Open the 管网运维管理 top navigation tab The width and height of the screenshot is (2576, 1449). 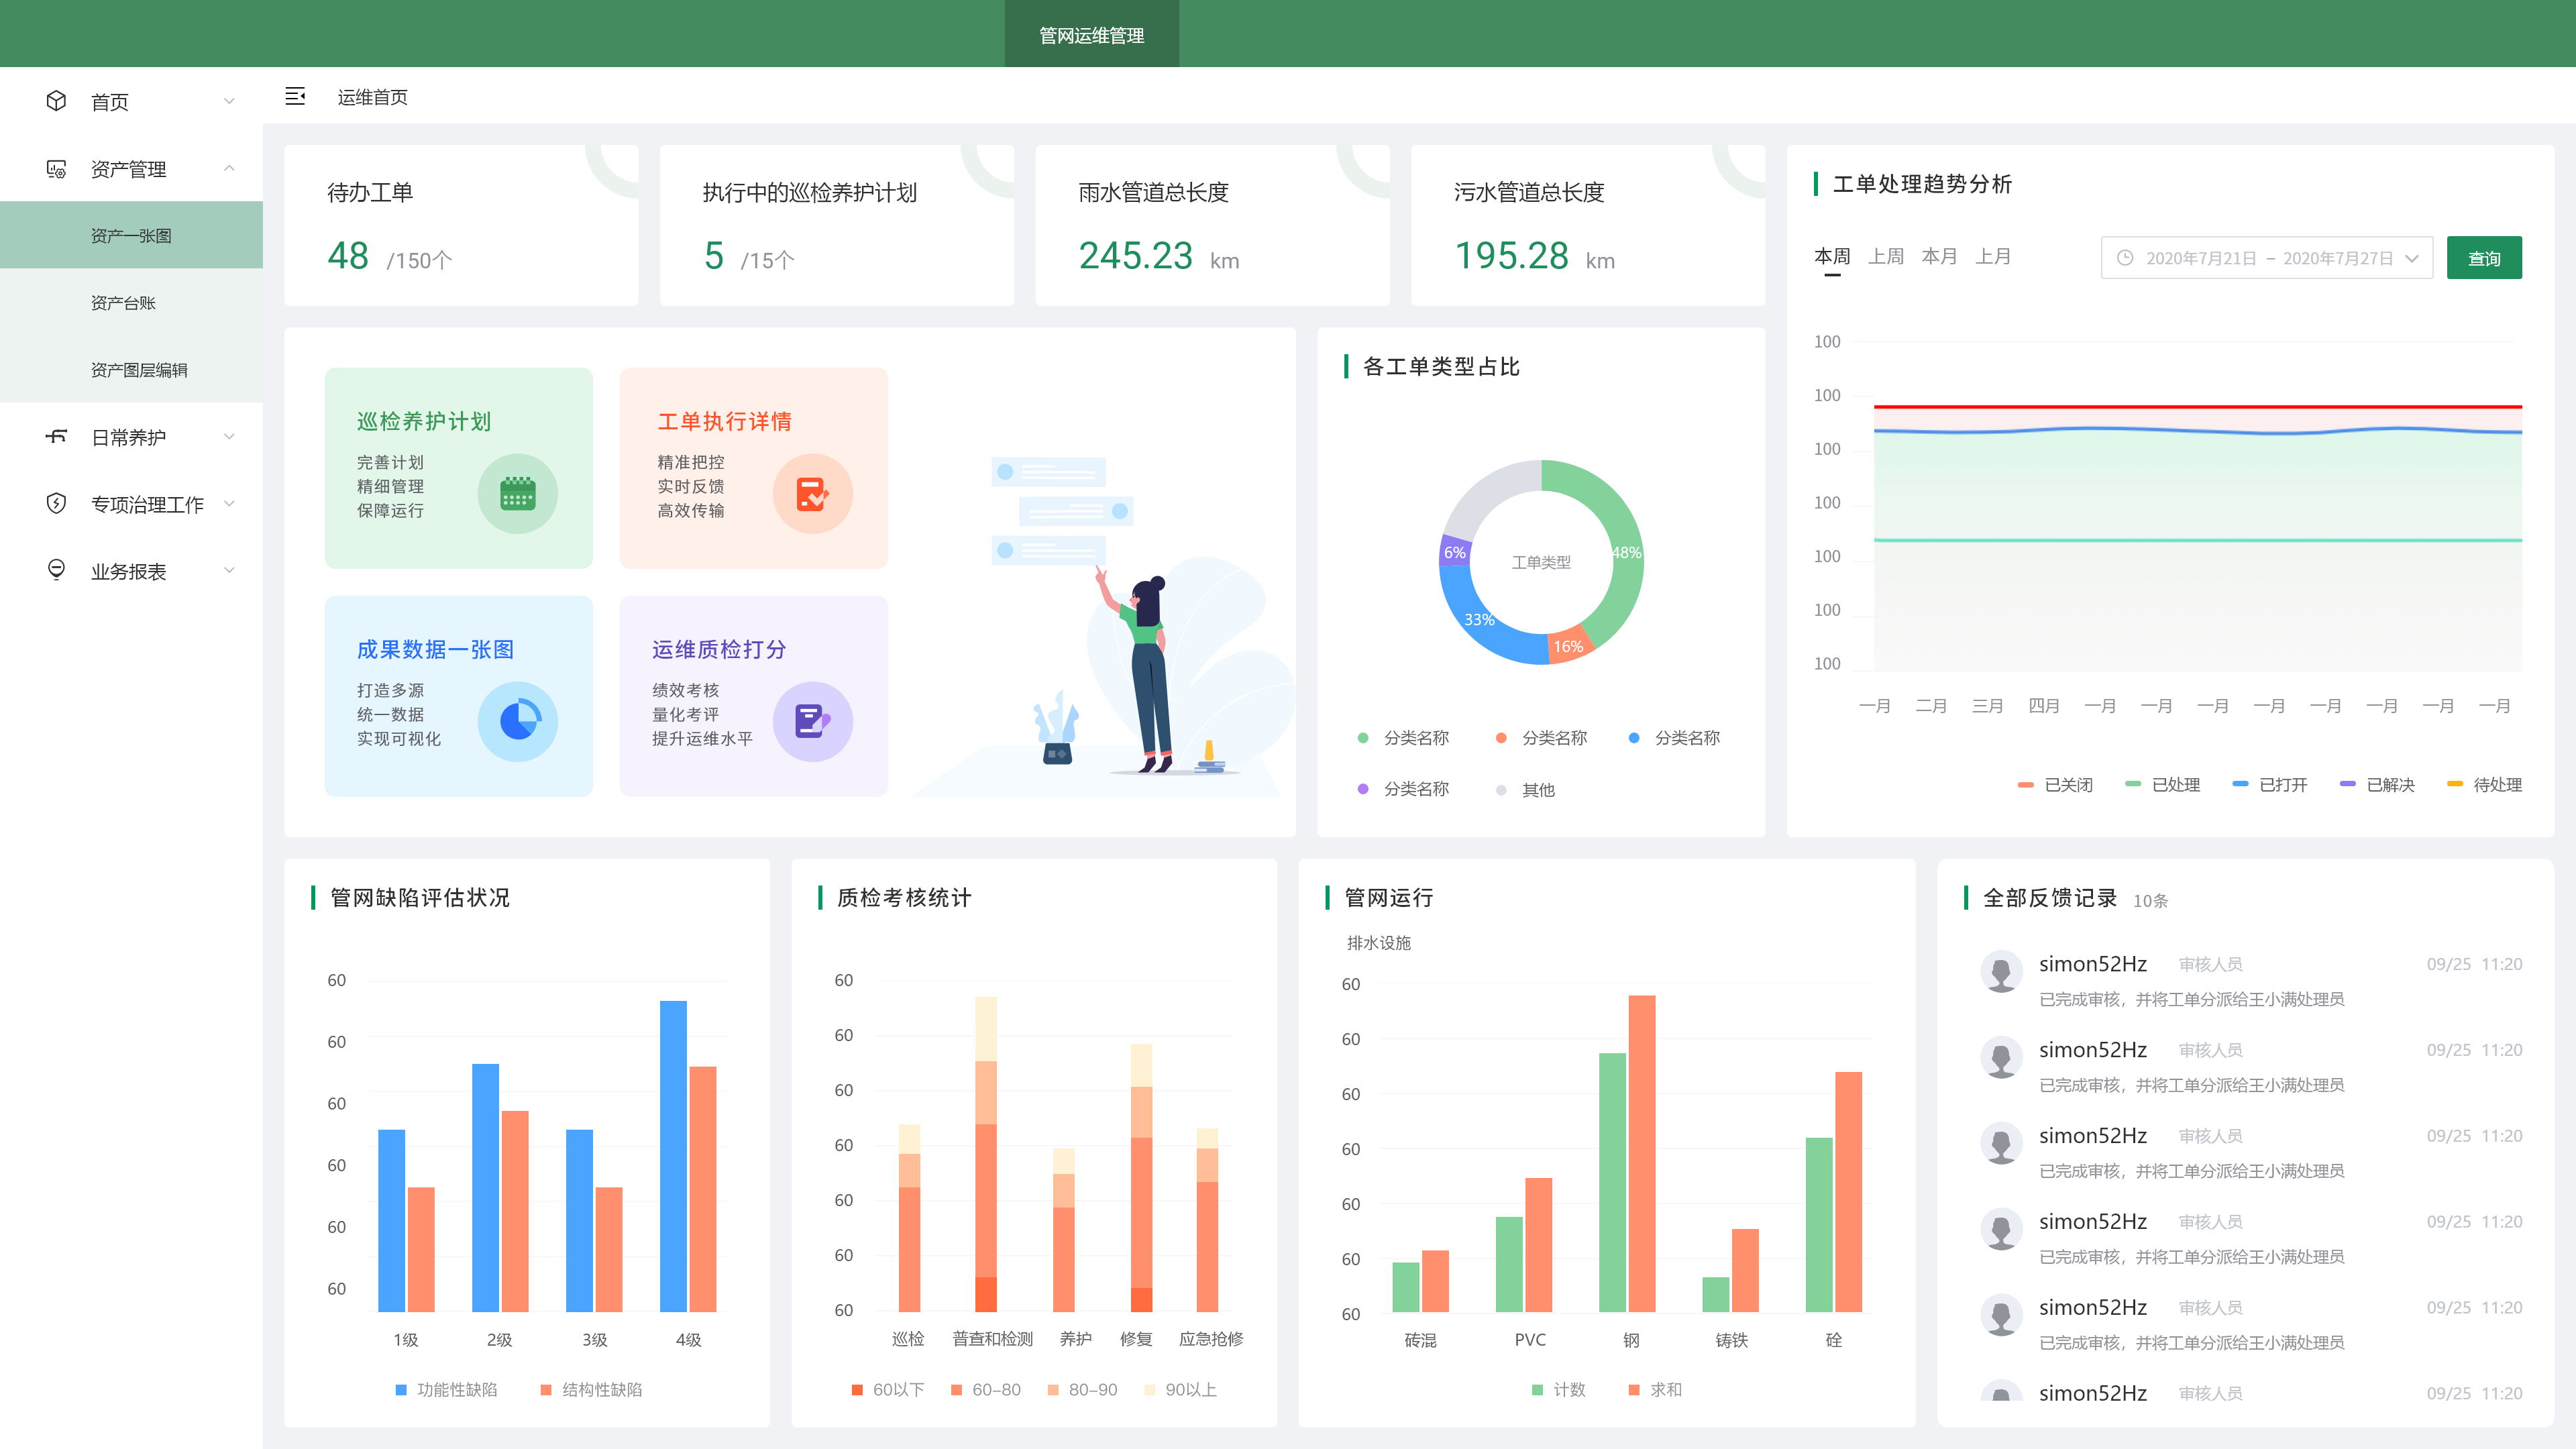pyautogui.click(x=1091, y=35)
